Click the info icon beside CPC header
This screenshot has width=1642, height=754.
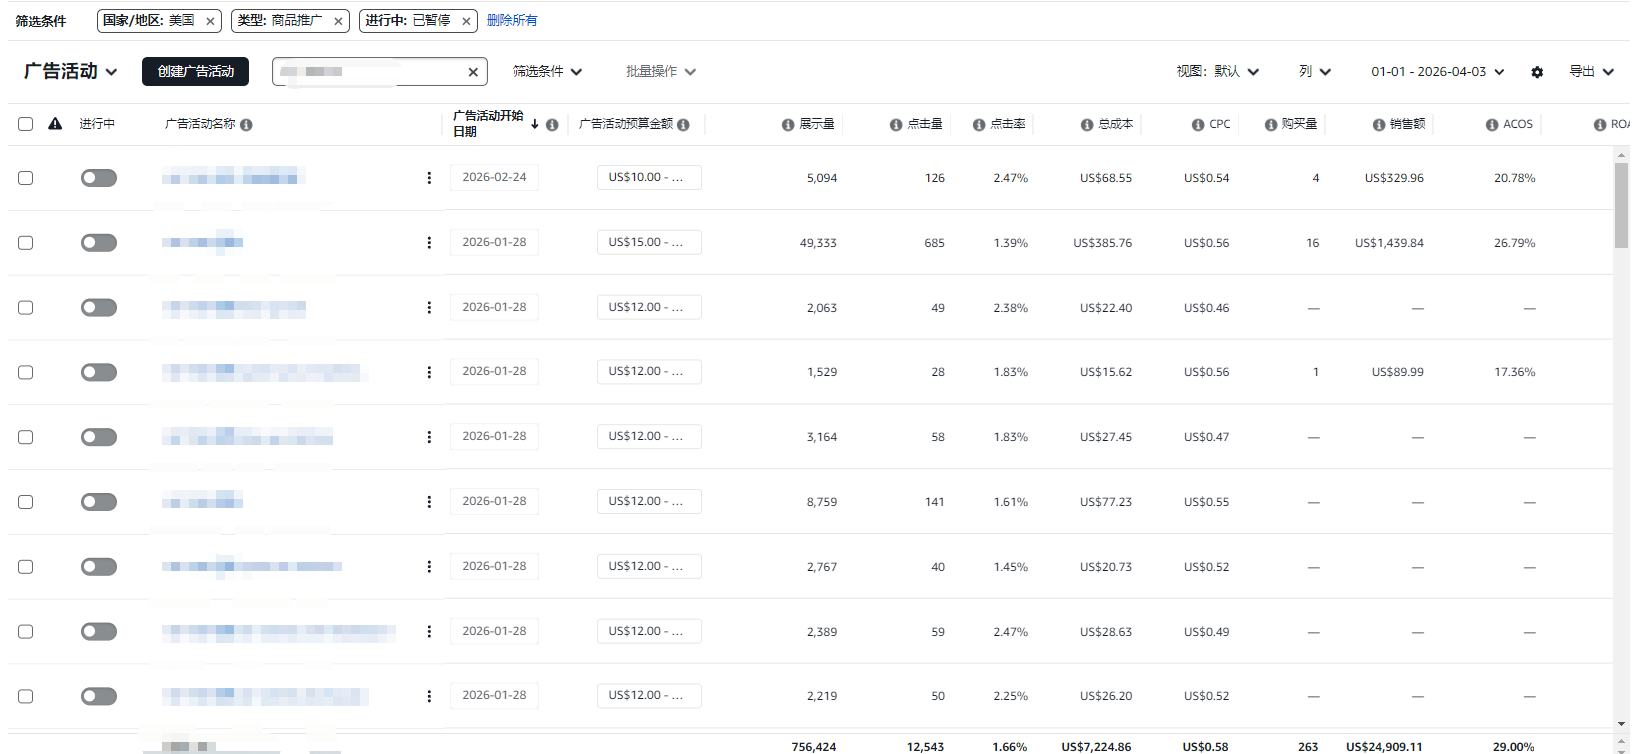point(1198,125)
